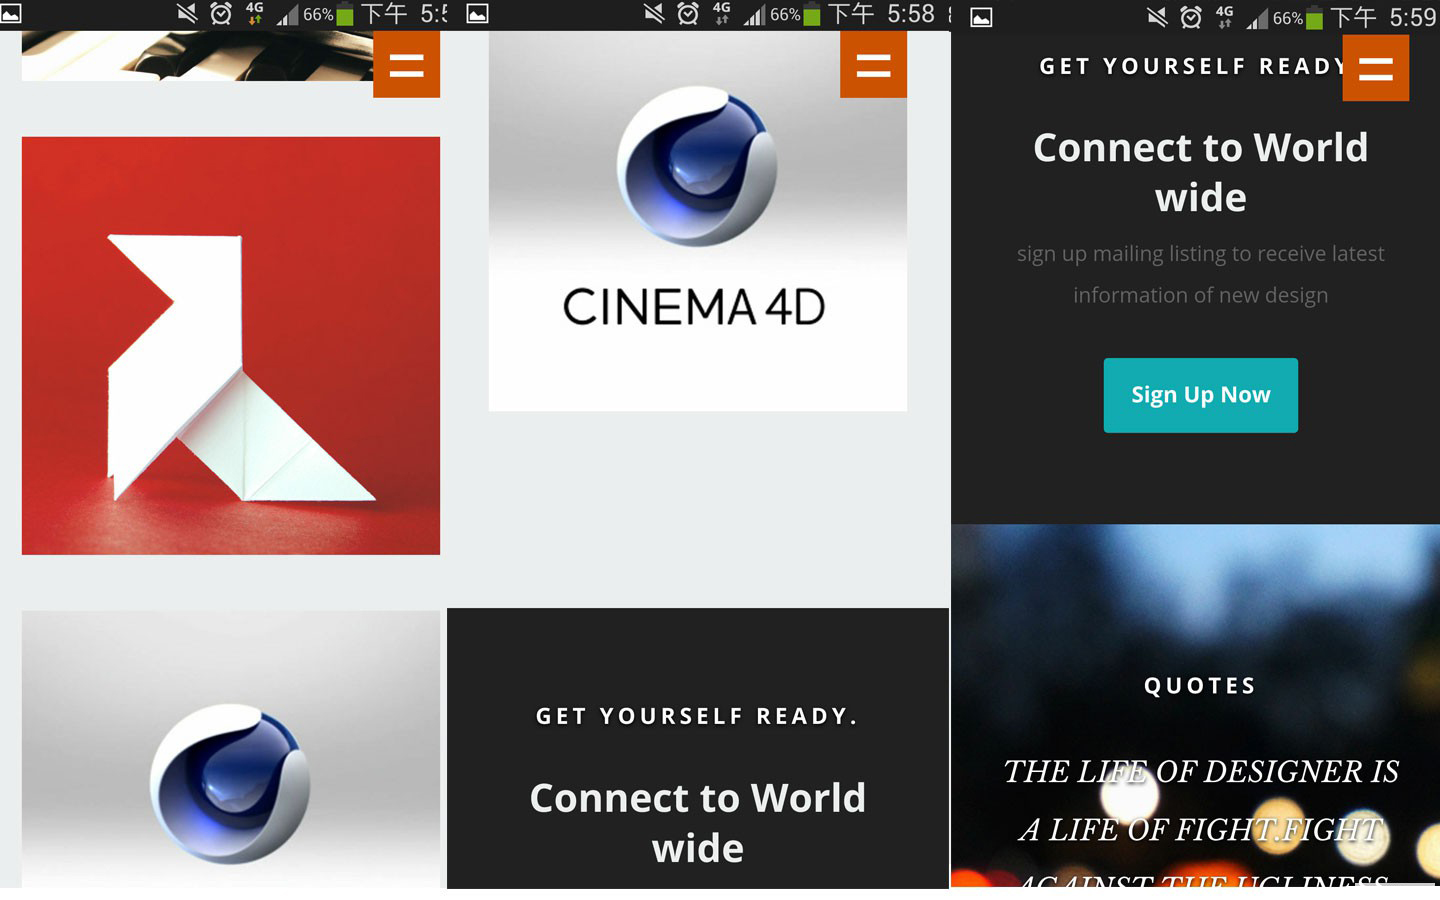Click the 'sign up mailing listing to receive latest' text
This screenshot has height=900, width=1440.
coord(1200,254)
